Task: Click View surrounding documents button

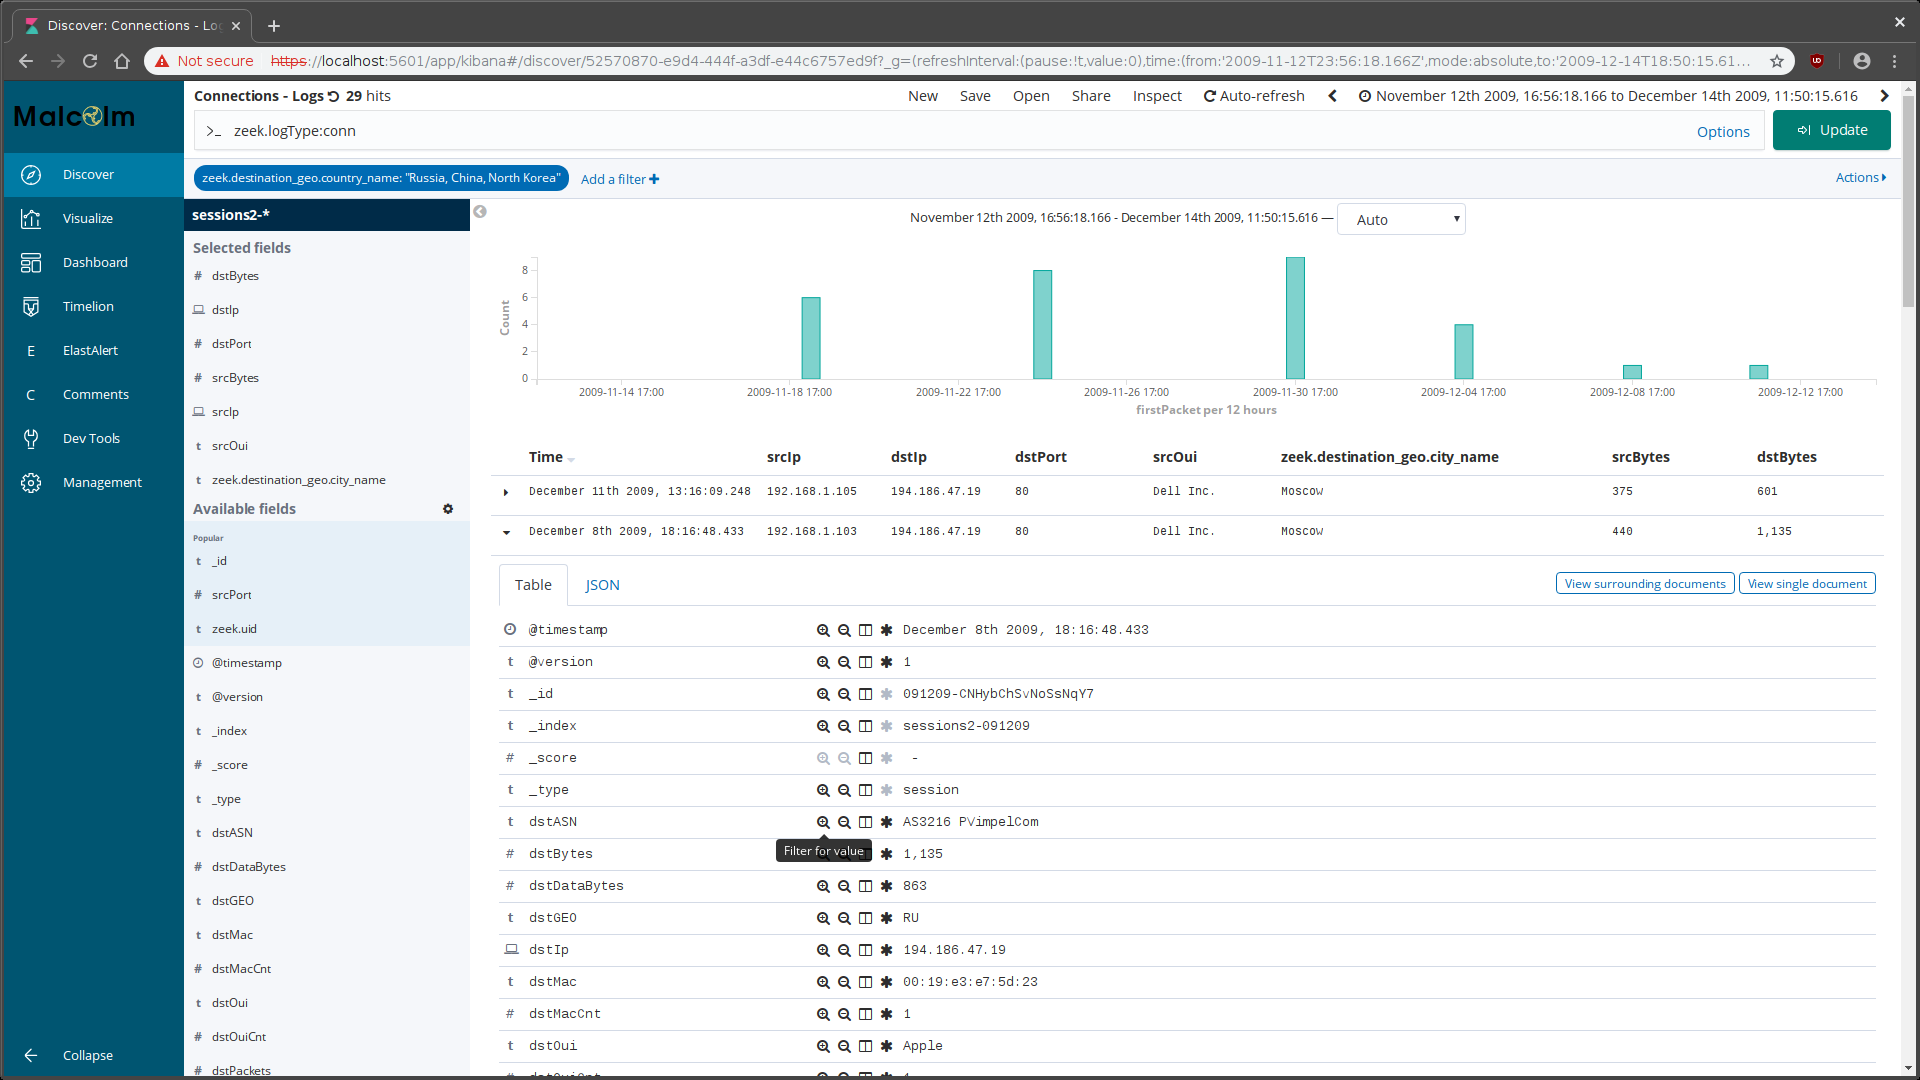Action: pos(1644,584)
